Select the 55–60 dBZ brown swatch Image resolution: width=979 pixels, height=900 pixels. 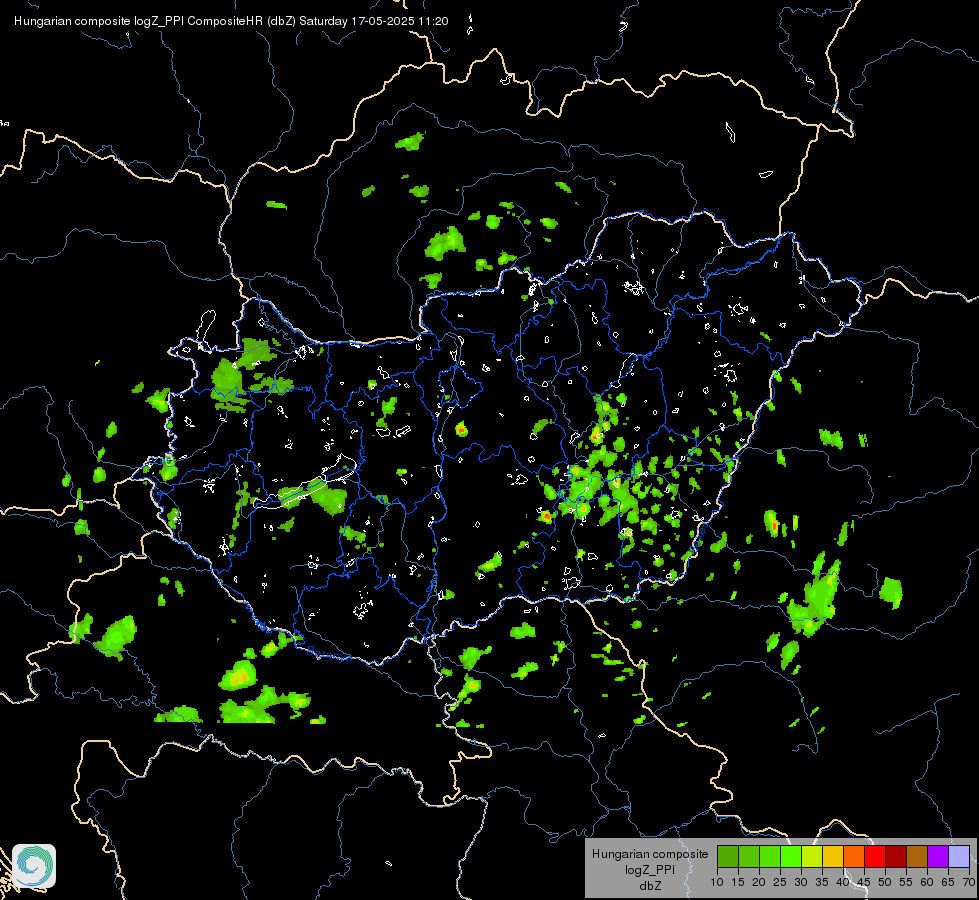point(917,856)
